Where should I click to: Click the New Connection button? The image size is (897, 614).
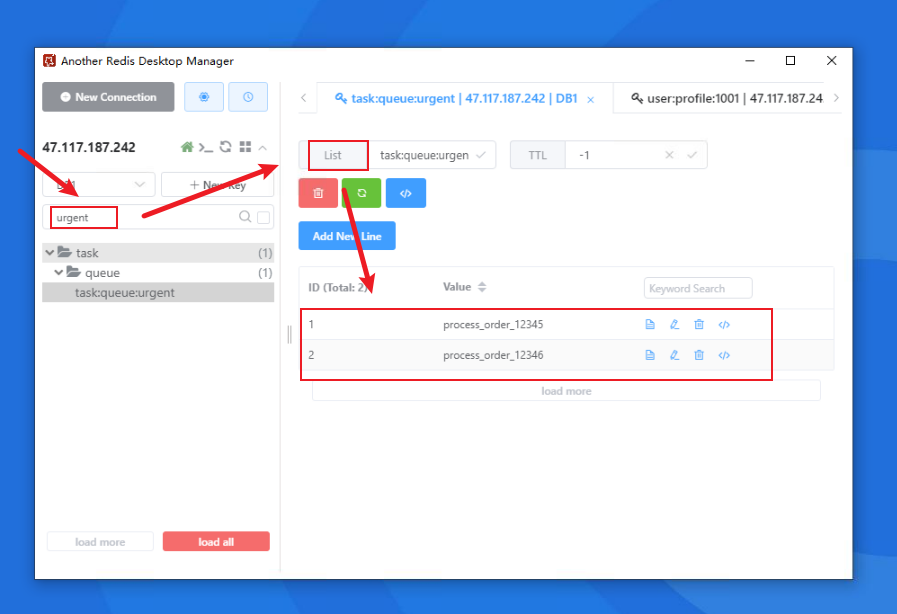point(108,97)
